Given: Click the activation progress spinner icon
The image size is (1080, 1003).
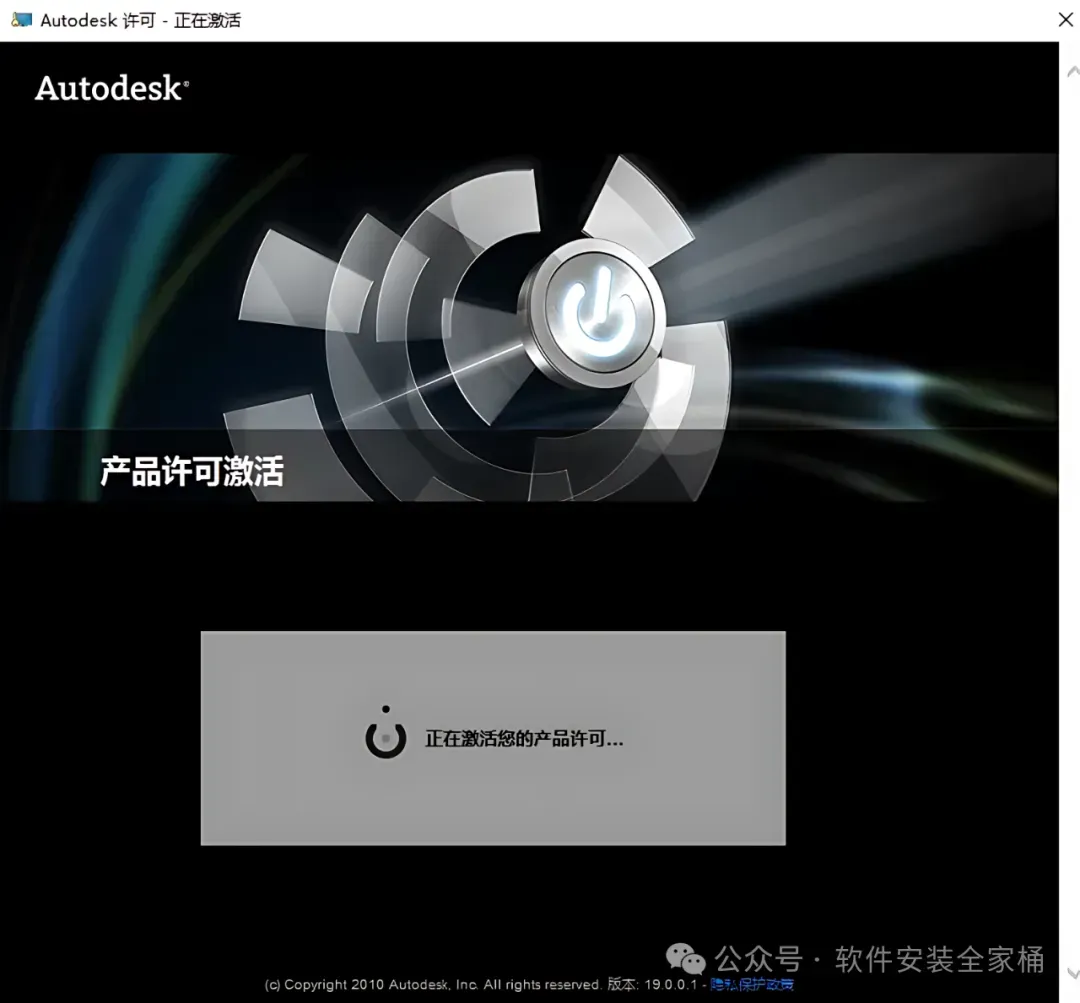Looking at the screenshot, I should coord(386,733).
